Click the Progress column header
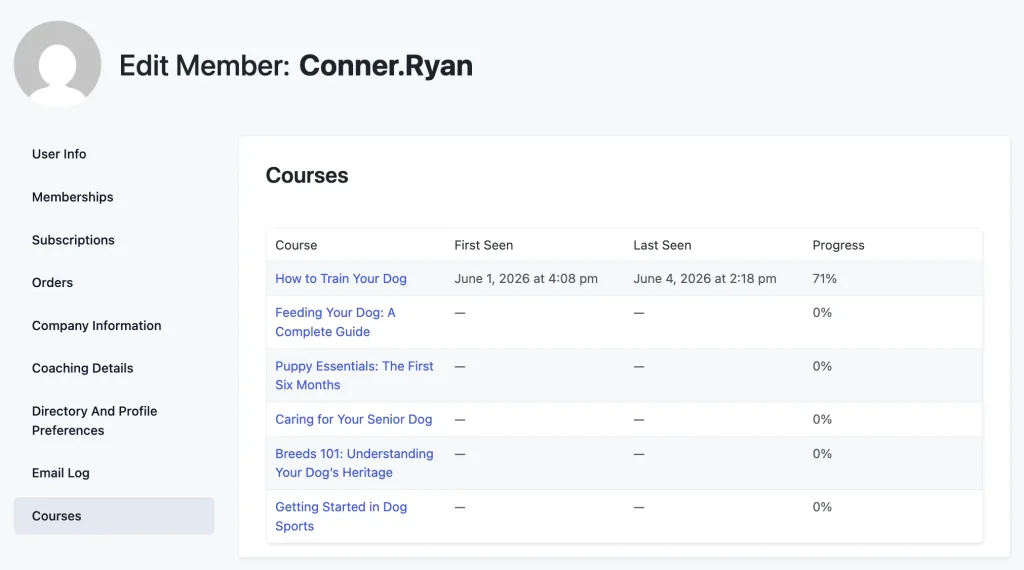The width and height of the screenshot is (1024, 570). 839,245
